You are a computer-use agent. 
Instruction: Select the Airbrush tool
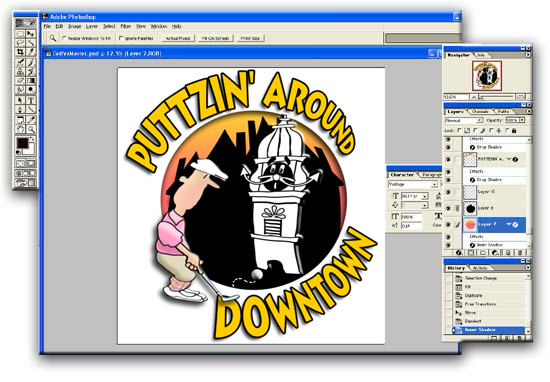tap(20, 63)
